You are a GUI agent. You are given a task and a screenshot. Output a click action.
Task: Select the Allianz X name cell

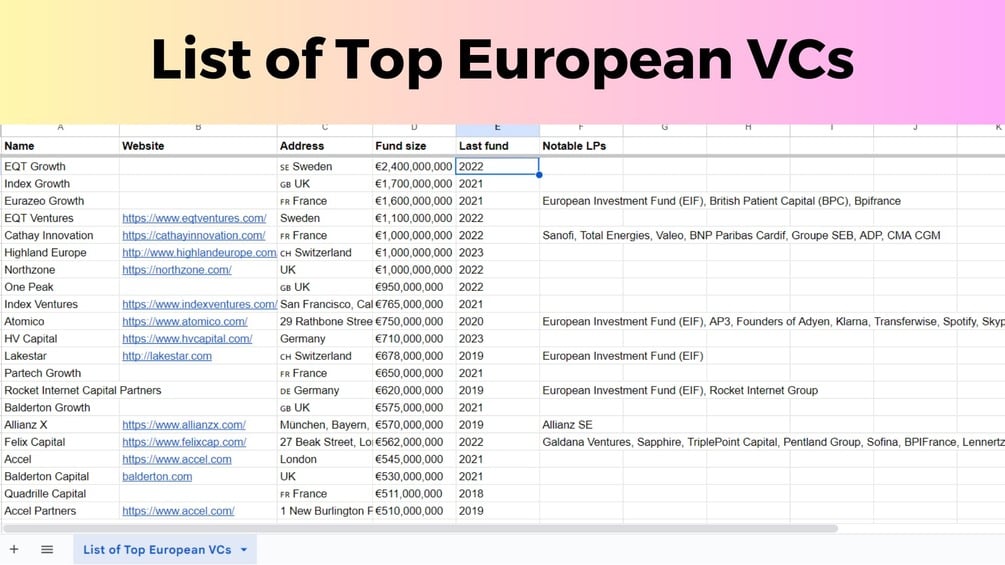click(60, 425)
